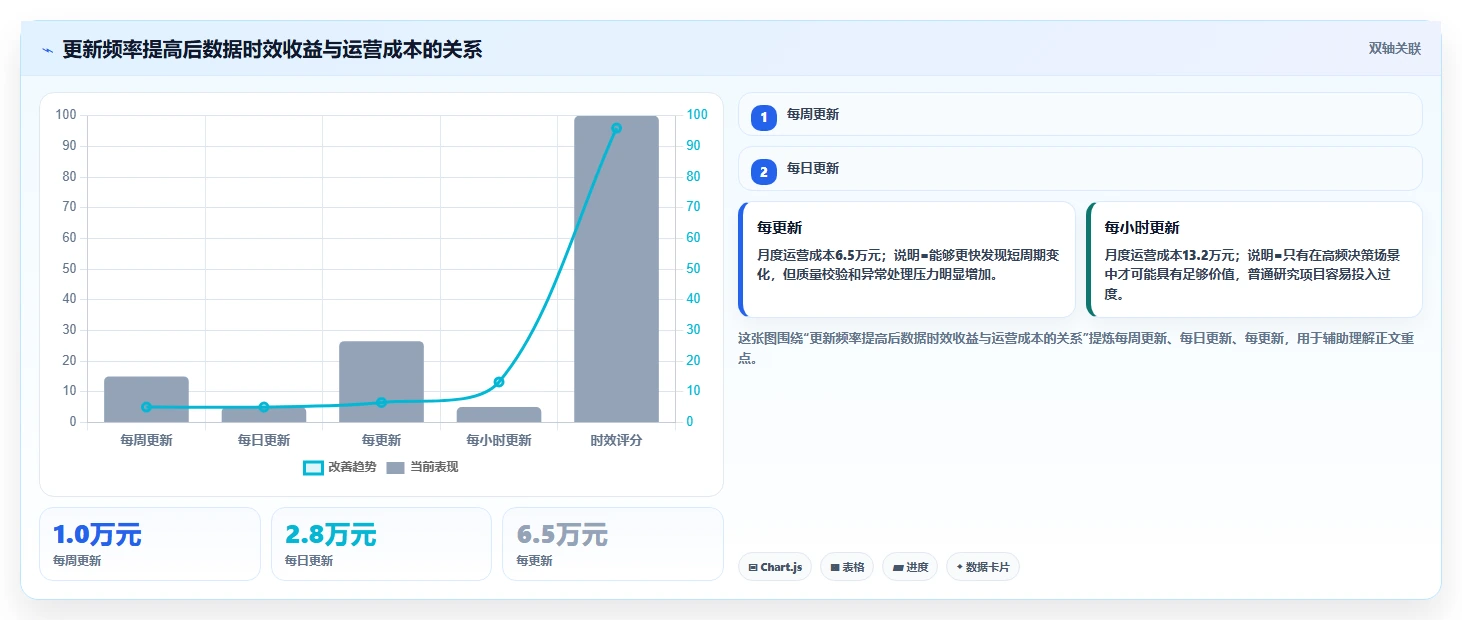Select the numbered badge 1 for 每周更新
The image size is (1462, 620).
click(x=764, y=118)
